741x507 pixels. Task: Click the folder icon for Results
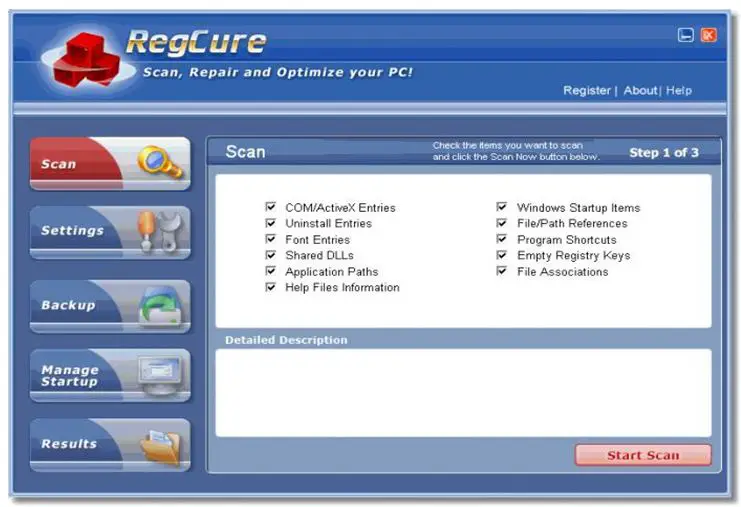click(x=161, y=446)
